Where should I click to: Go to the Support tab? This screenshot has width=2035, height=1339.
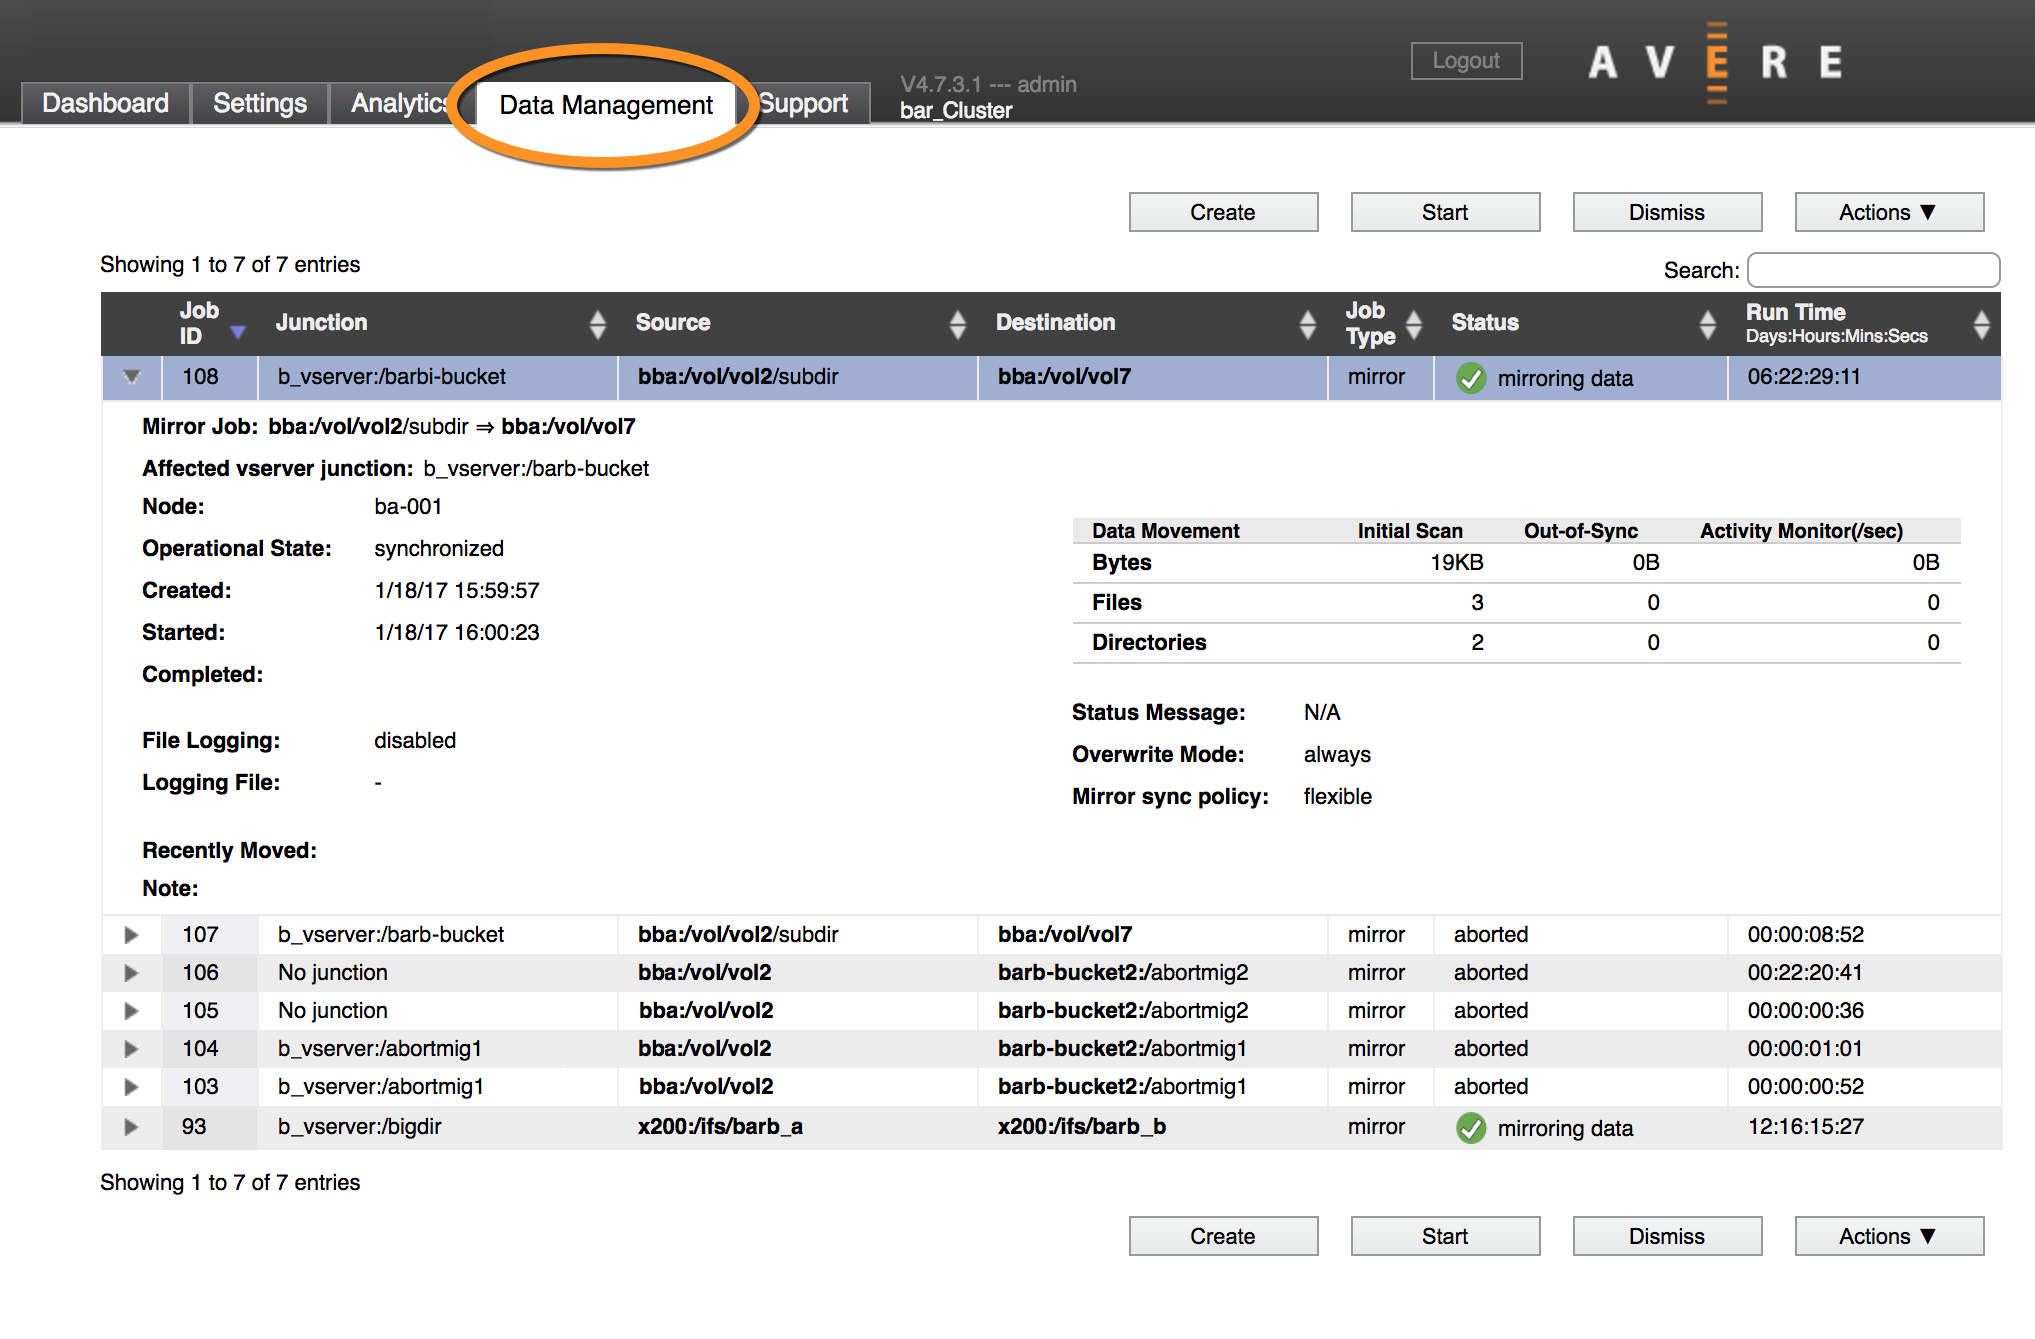pyautogui.click(x=803, y=103)
